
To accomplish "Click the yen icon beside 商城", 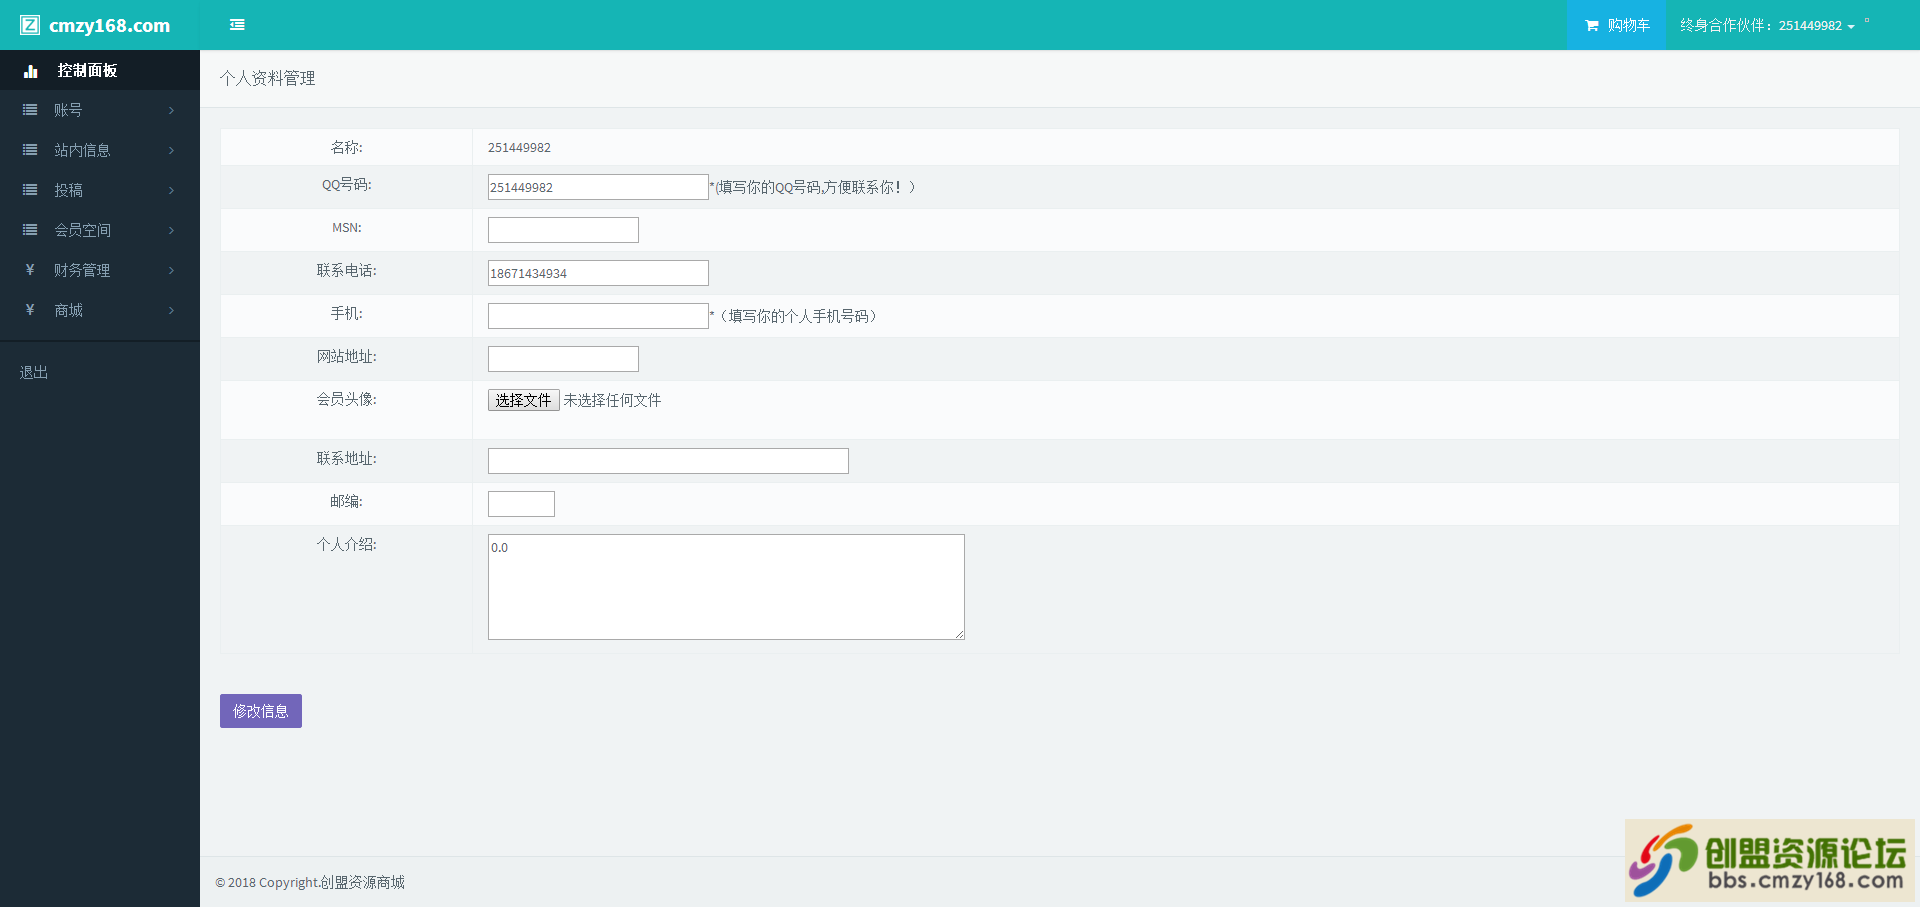I will [30, 310].
